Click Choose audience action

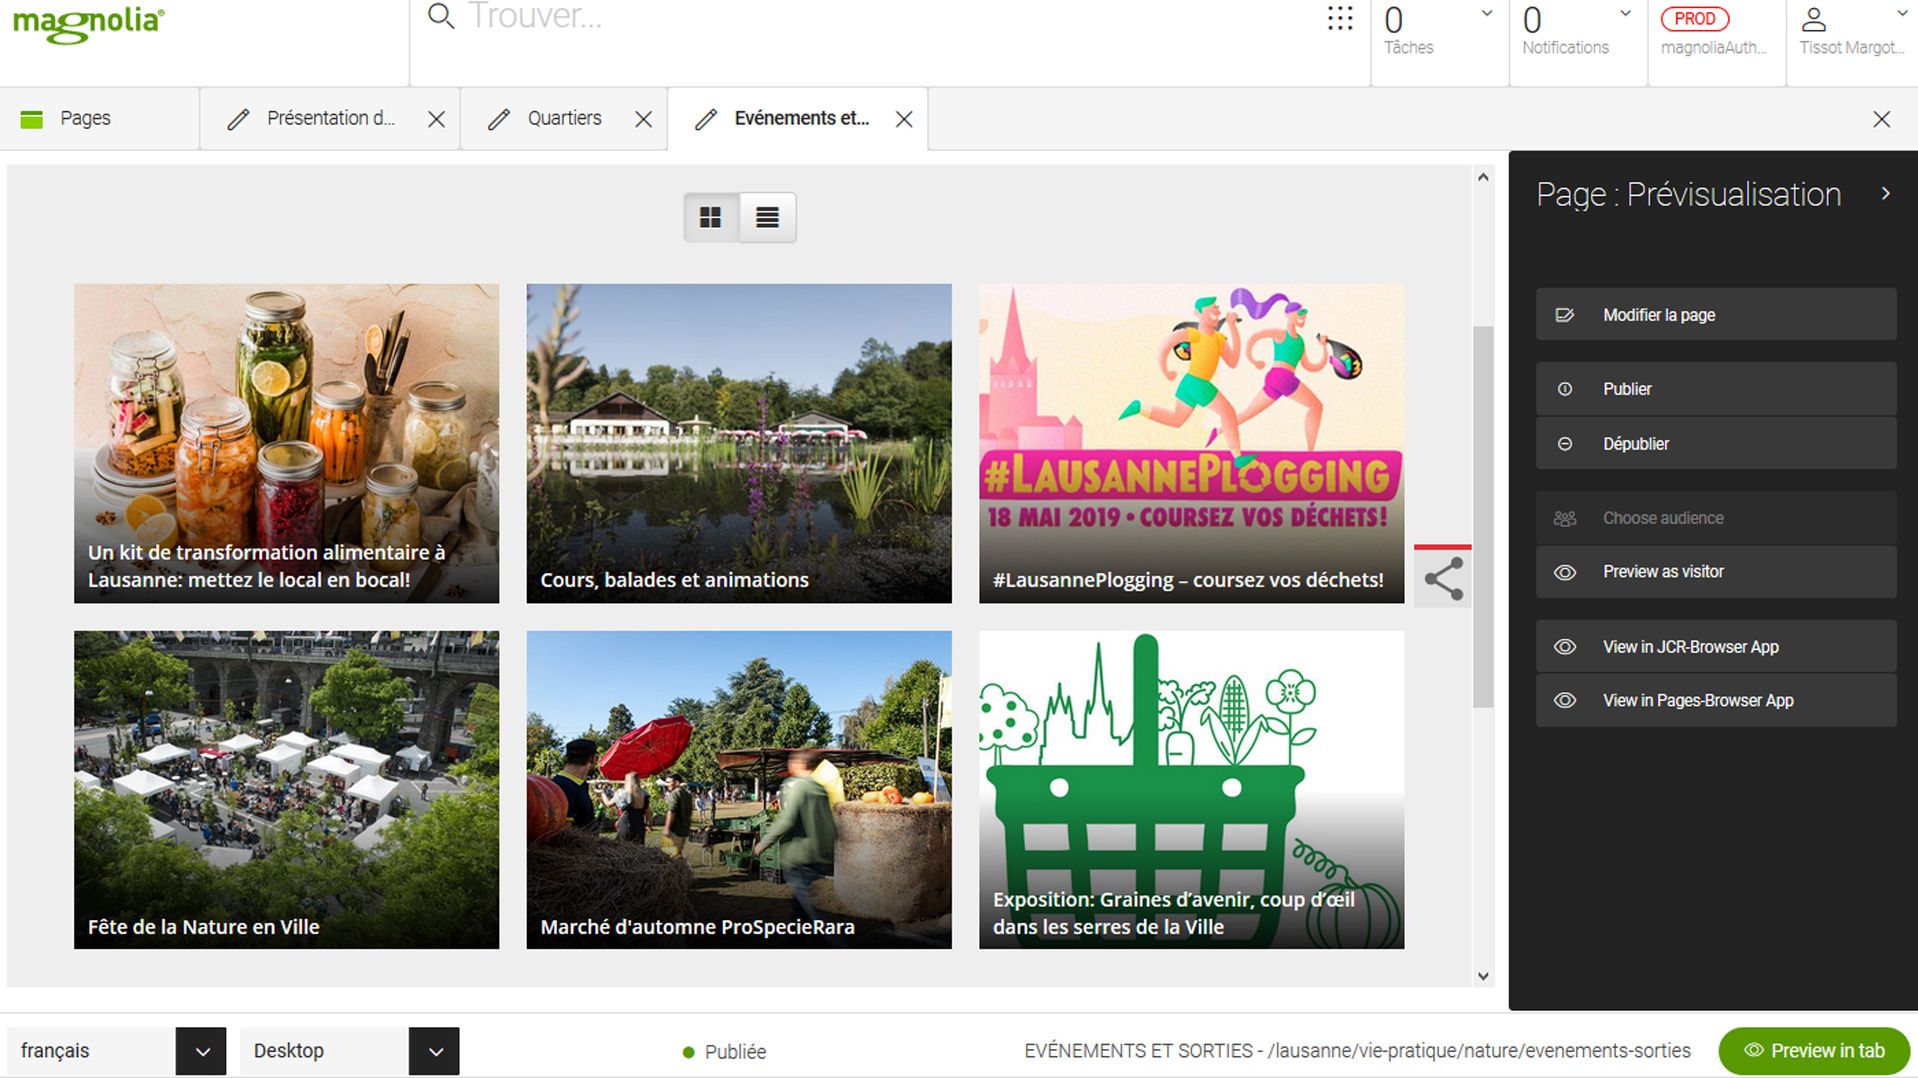tap(1716, 518)
